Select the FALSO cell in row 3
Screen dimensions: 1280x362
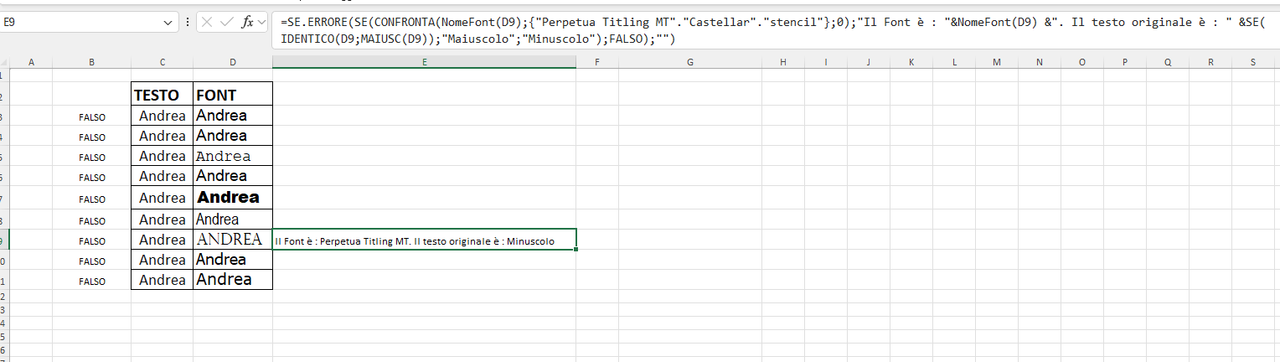tap(92, 116)
